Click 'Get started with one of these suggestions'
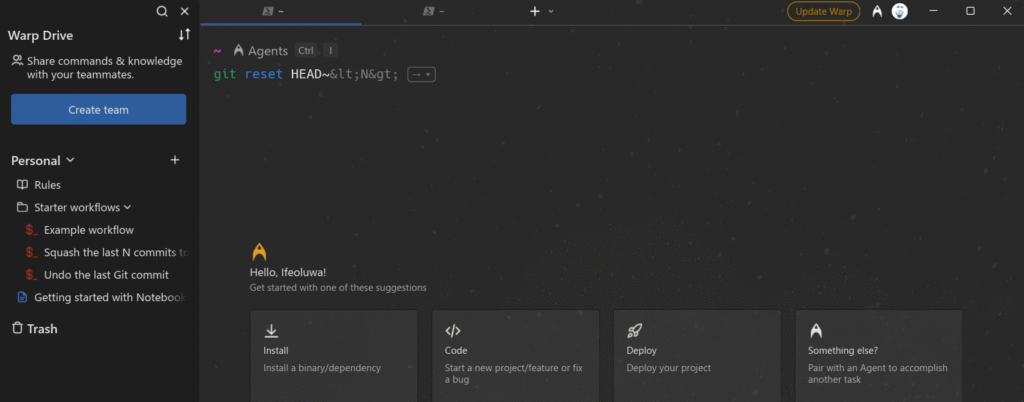The height and width of the screenshot is (402, 1024). coord(338,287)
